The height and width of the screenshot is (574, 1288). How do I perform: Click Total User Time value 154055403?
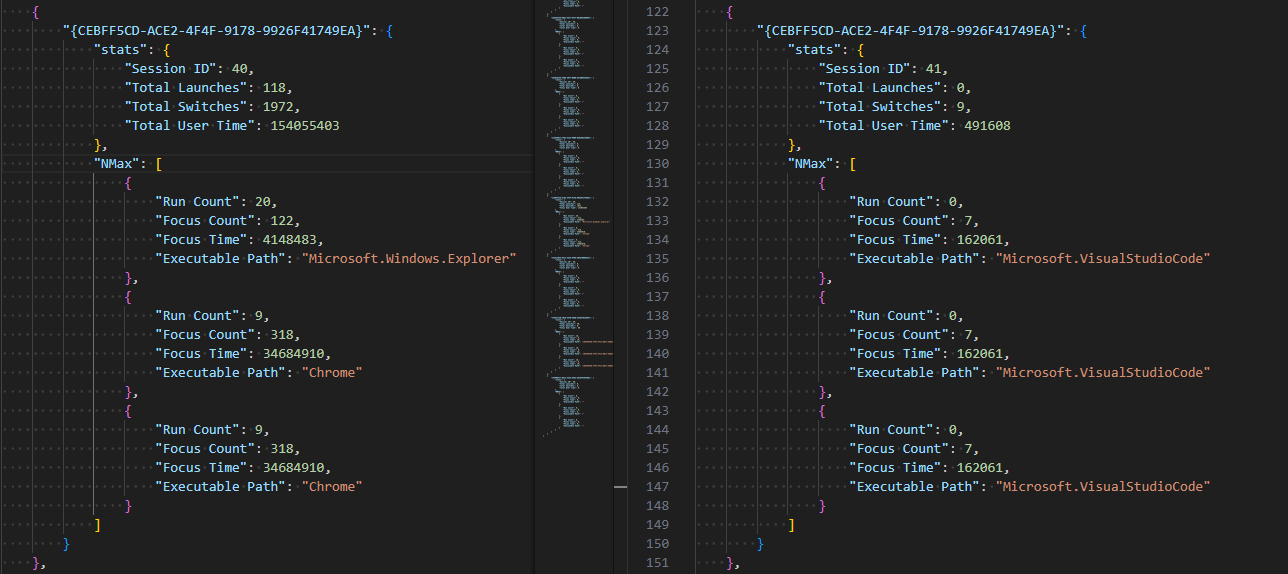tap(305, 126)
